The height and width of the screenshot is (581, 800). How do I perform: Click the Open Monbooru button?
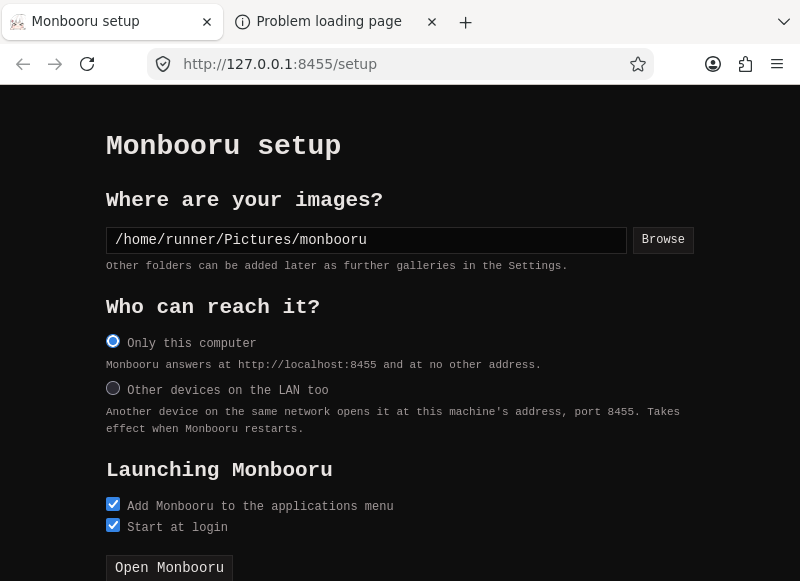(x=169, y=568)
